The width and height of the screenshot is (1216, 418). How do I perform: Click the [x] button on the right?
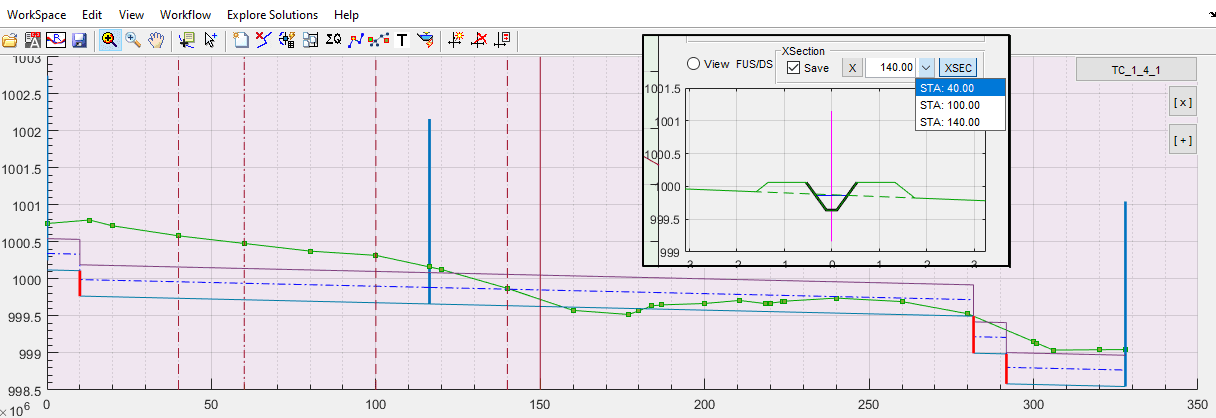[1182, 103]
